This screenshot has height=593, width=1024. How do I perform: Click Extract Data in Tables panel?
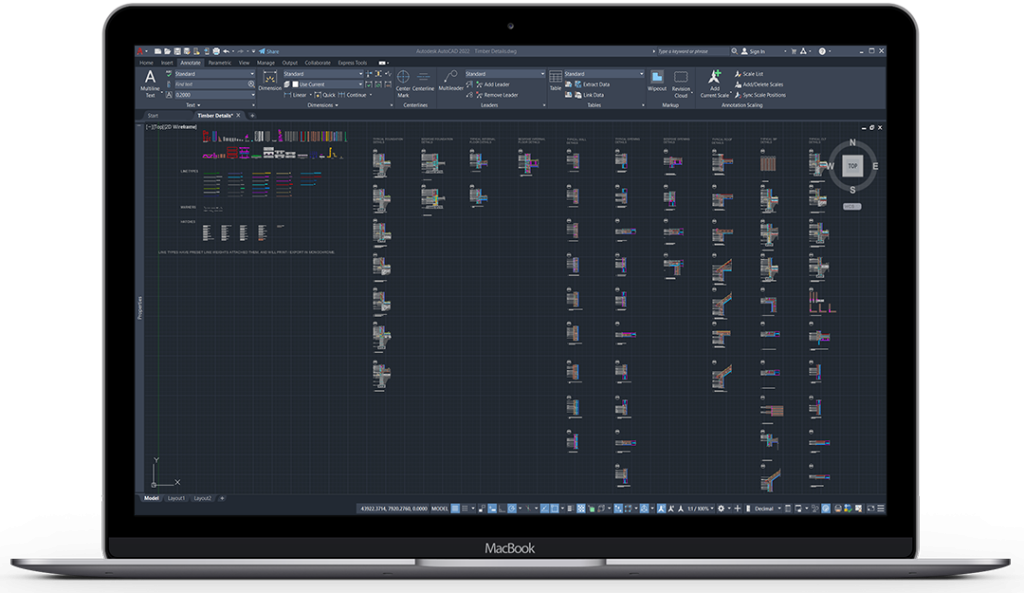(x=592, y=84)
